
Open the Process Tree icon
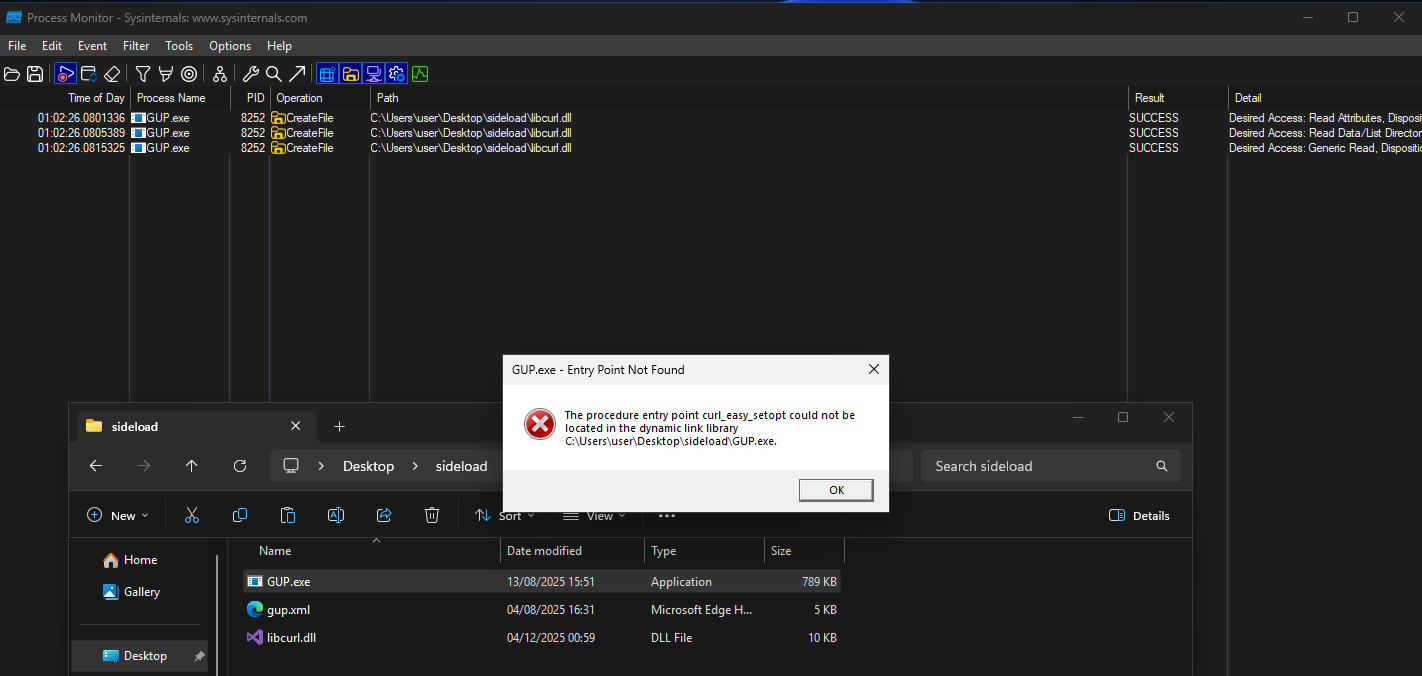pos(219,74)
